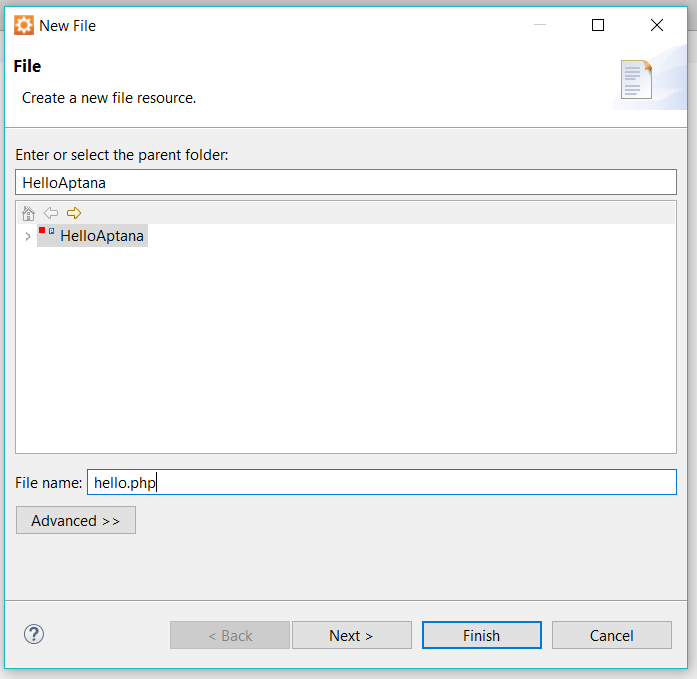Click the File name input field

click(382, 482)
